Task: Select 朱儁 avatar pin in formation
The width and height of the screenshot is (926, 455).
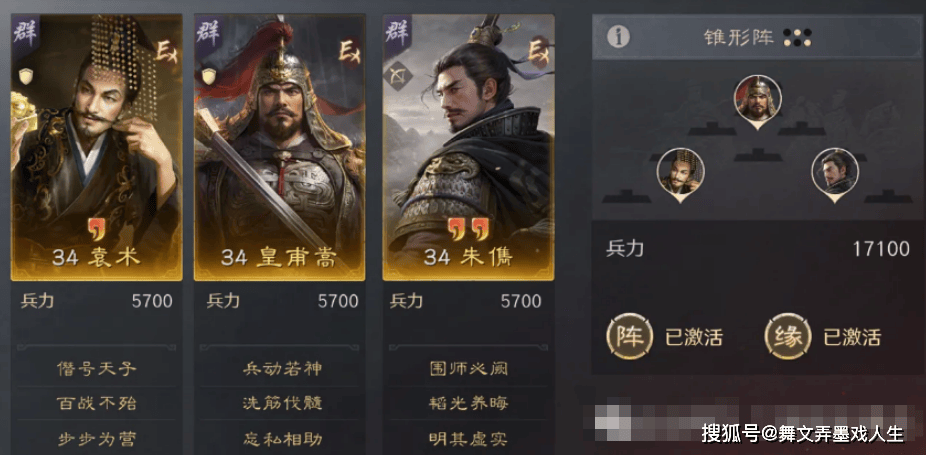Action: [x=834, y=175]
